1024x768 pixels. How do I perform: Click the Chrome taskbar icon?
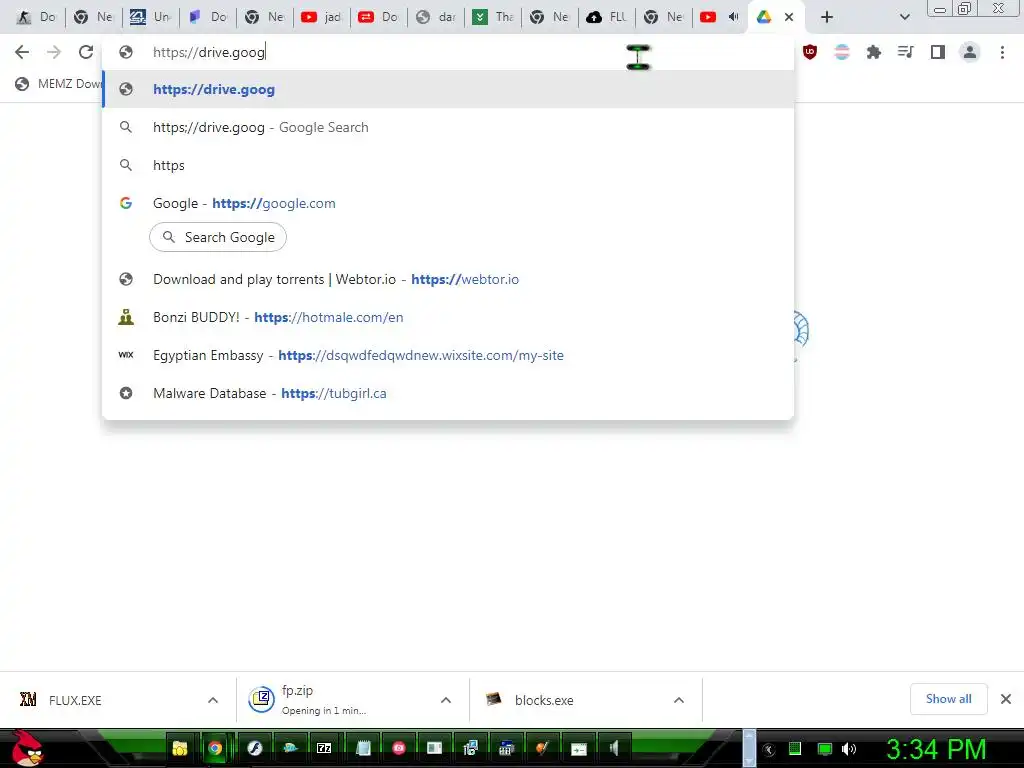[x=215, y=748]
